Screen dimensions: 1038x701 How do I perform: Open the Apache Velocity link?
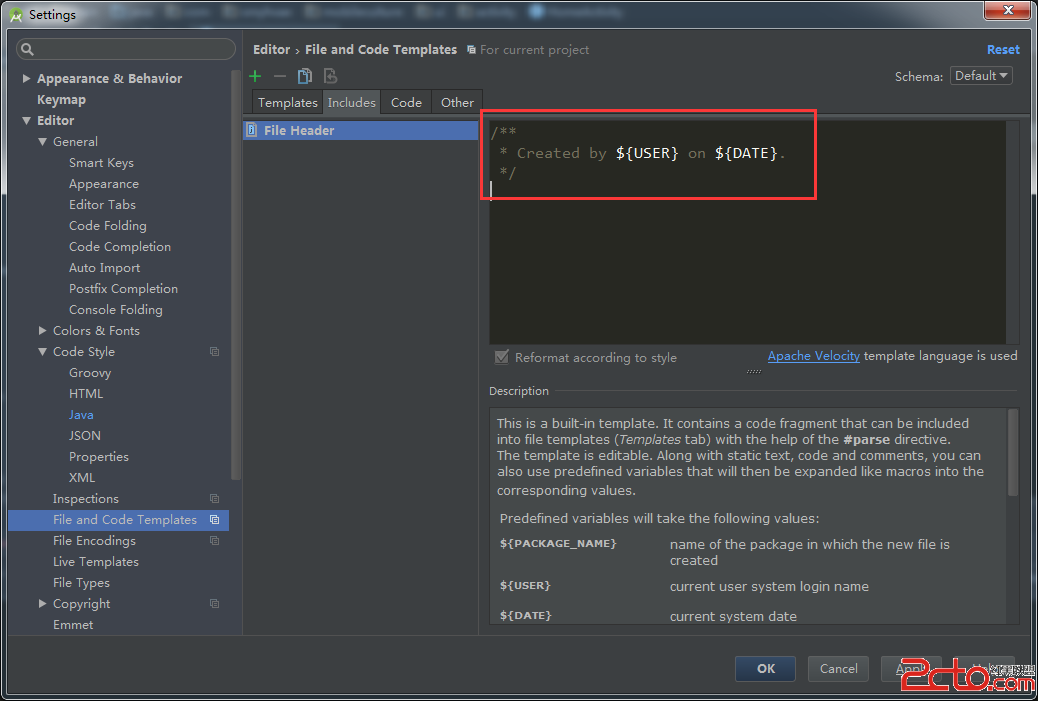point(814,356)
